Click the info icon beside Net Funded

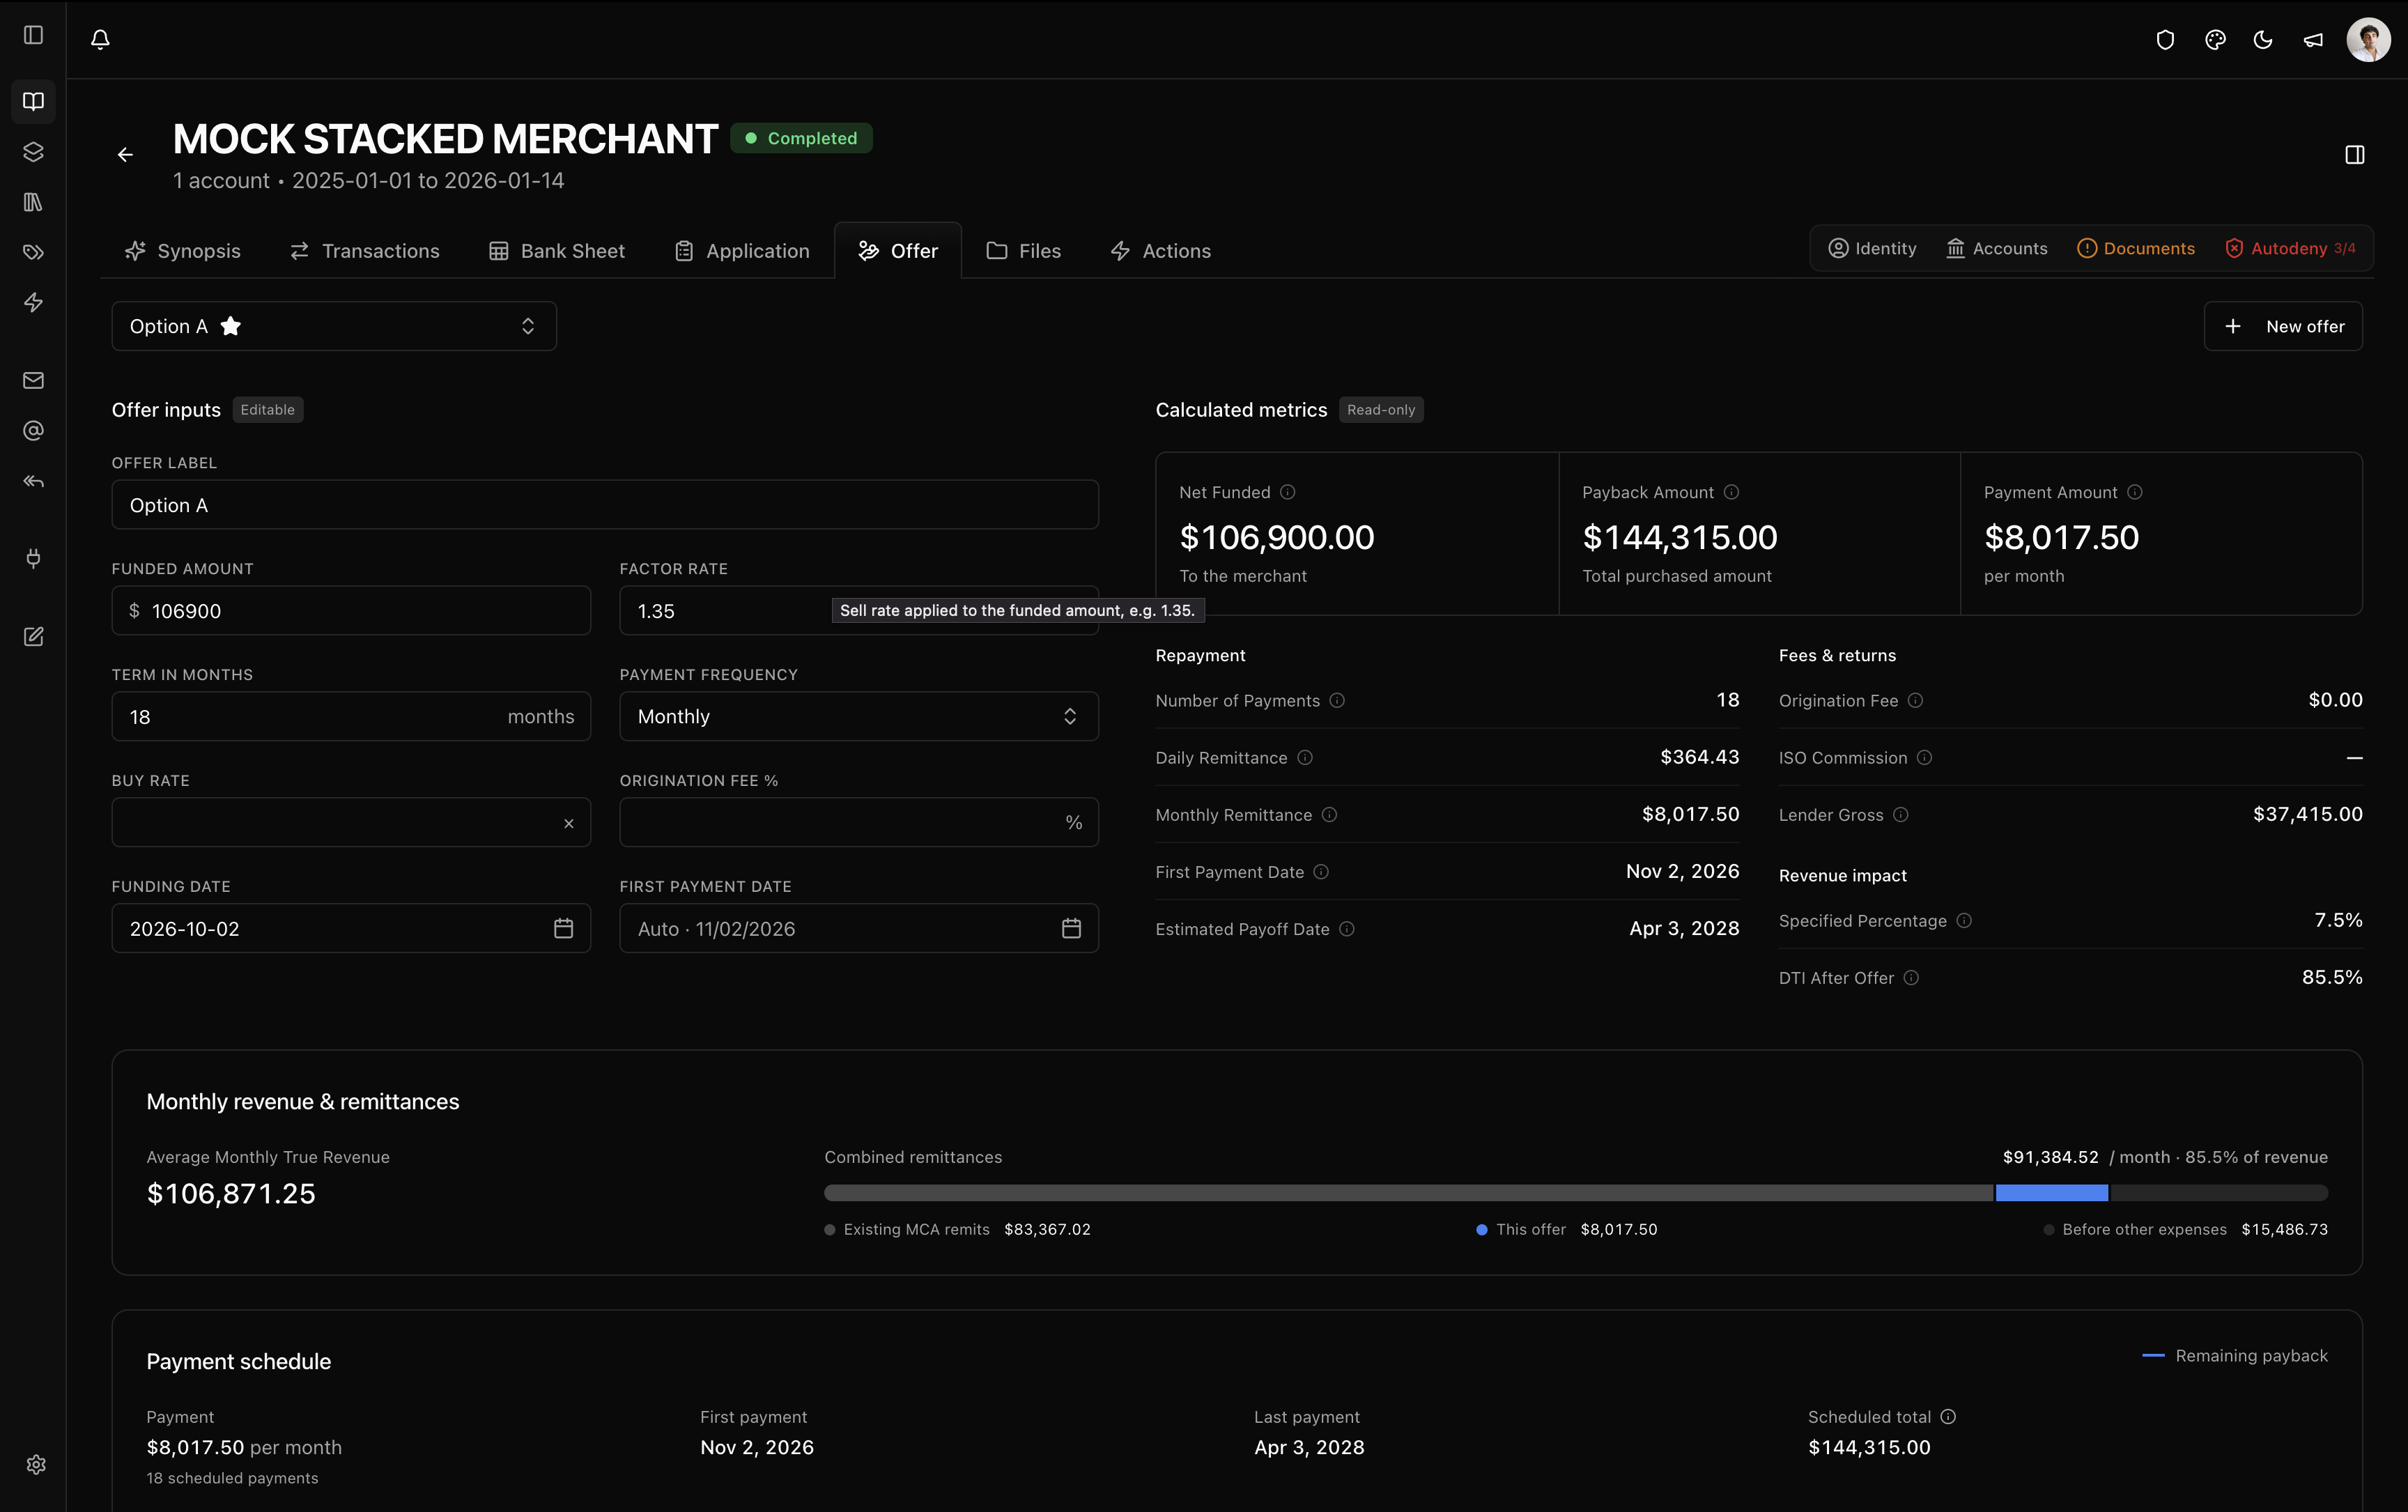(1288, 492)
